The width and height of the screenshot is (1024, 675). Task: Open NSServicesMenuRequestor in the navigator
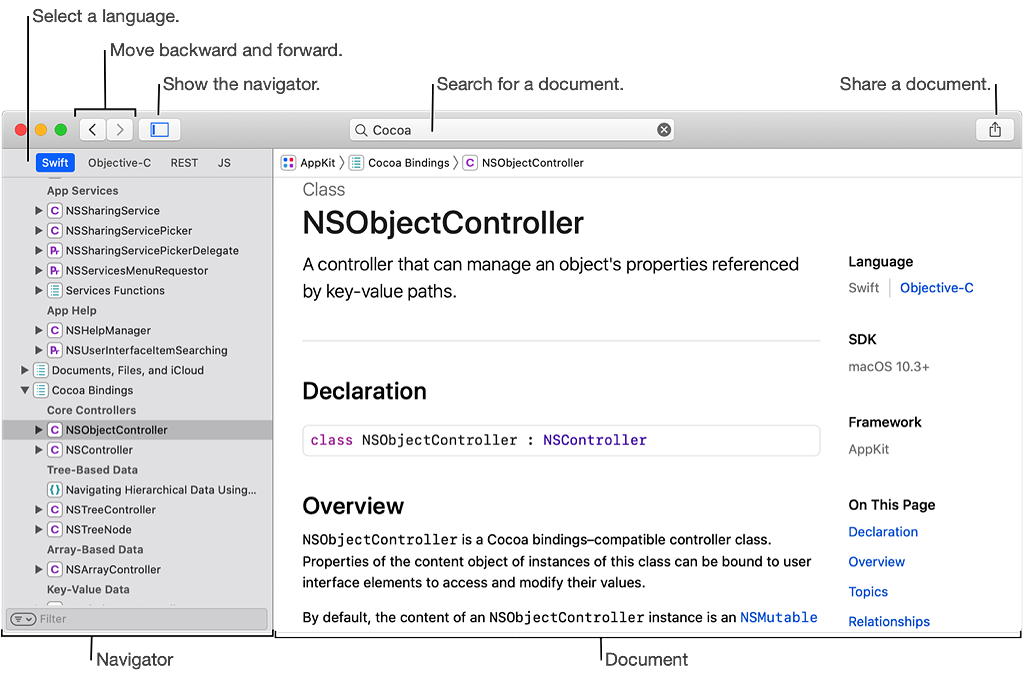click(136, 271)
